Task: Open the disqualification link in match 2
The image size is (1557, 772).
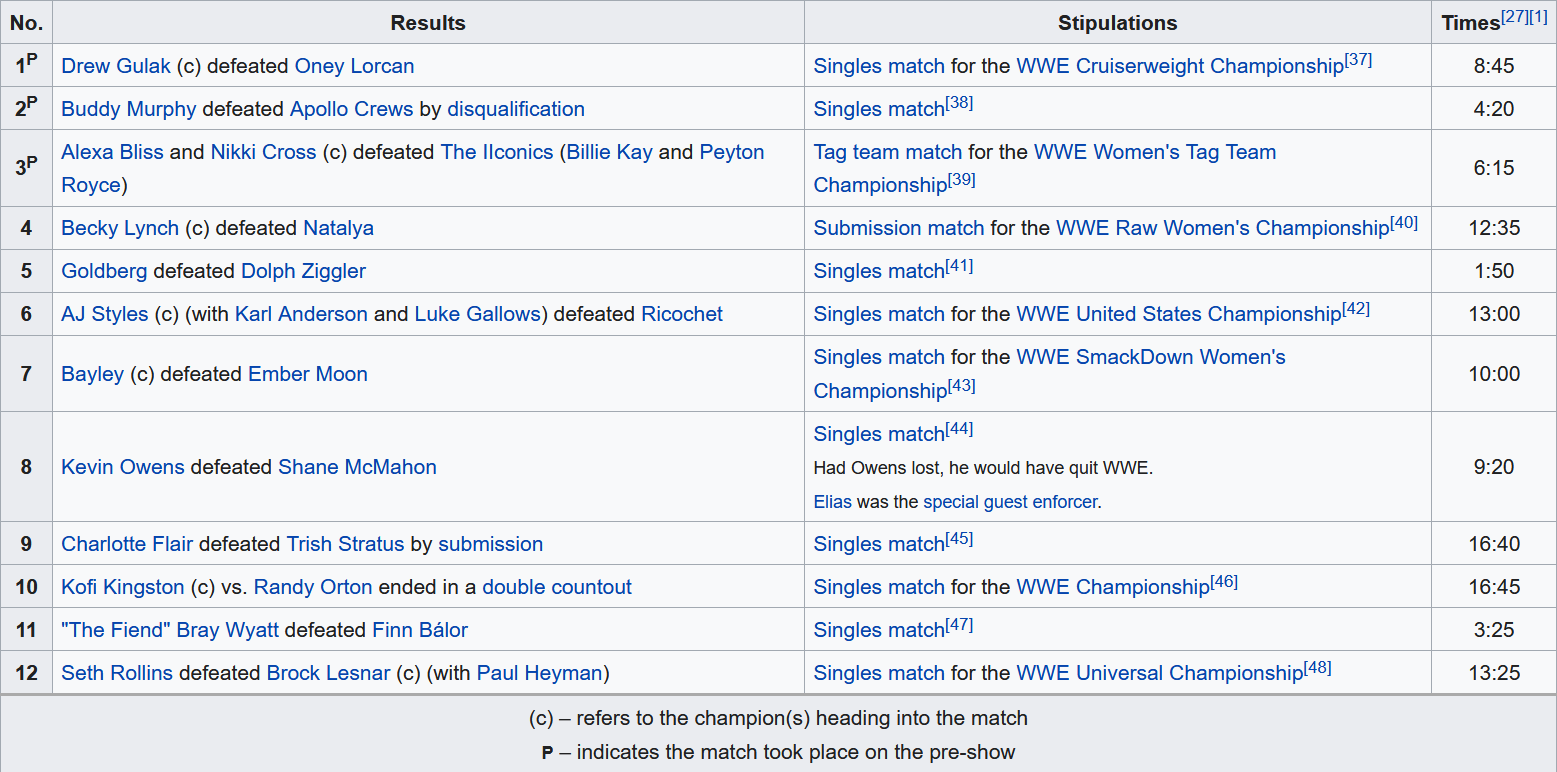Action: point(515,109)
